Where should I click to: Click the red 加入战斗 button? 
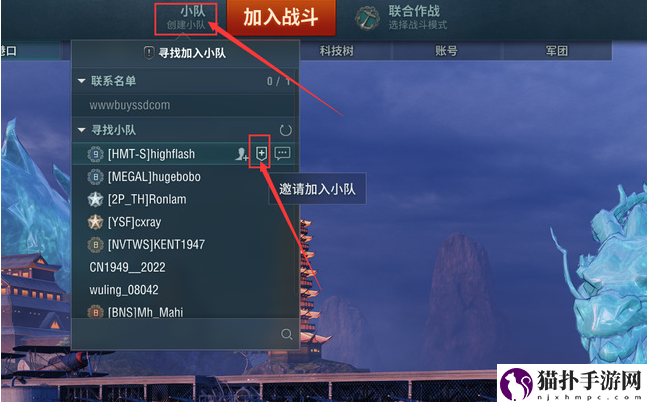[281, 17]
